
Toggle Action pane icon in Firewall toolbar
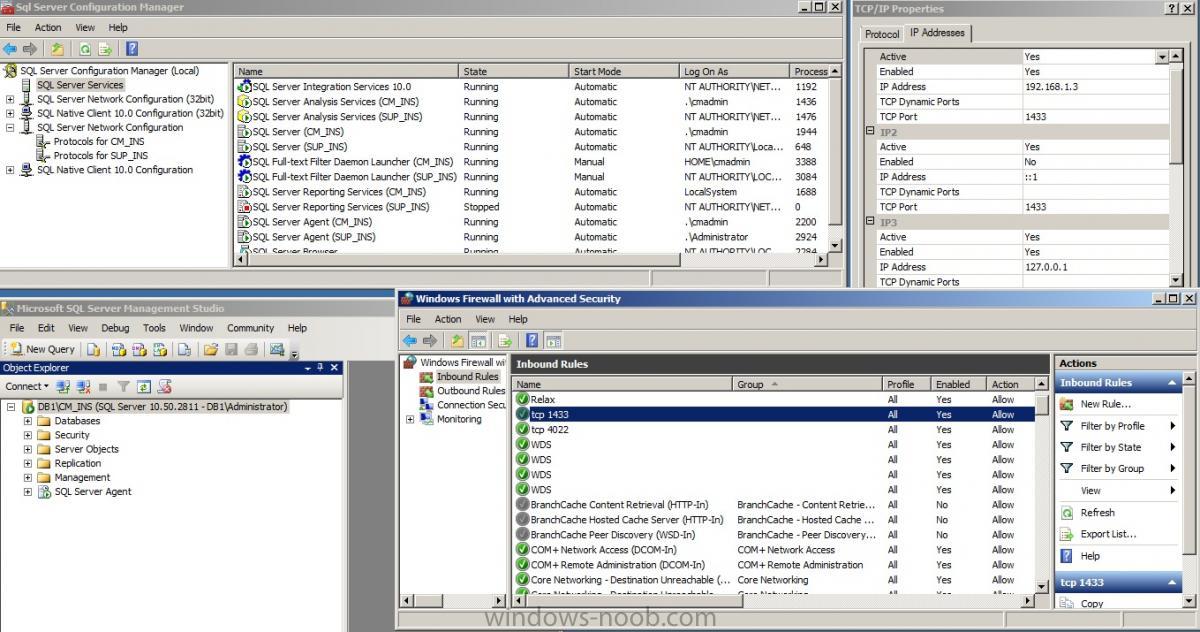553,340
